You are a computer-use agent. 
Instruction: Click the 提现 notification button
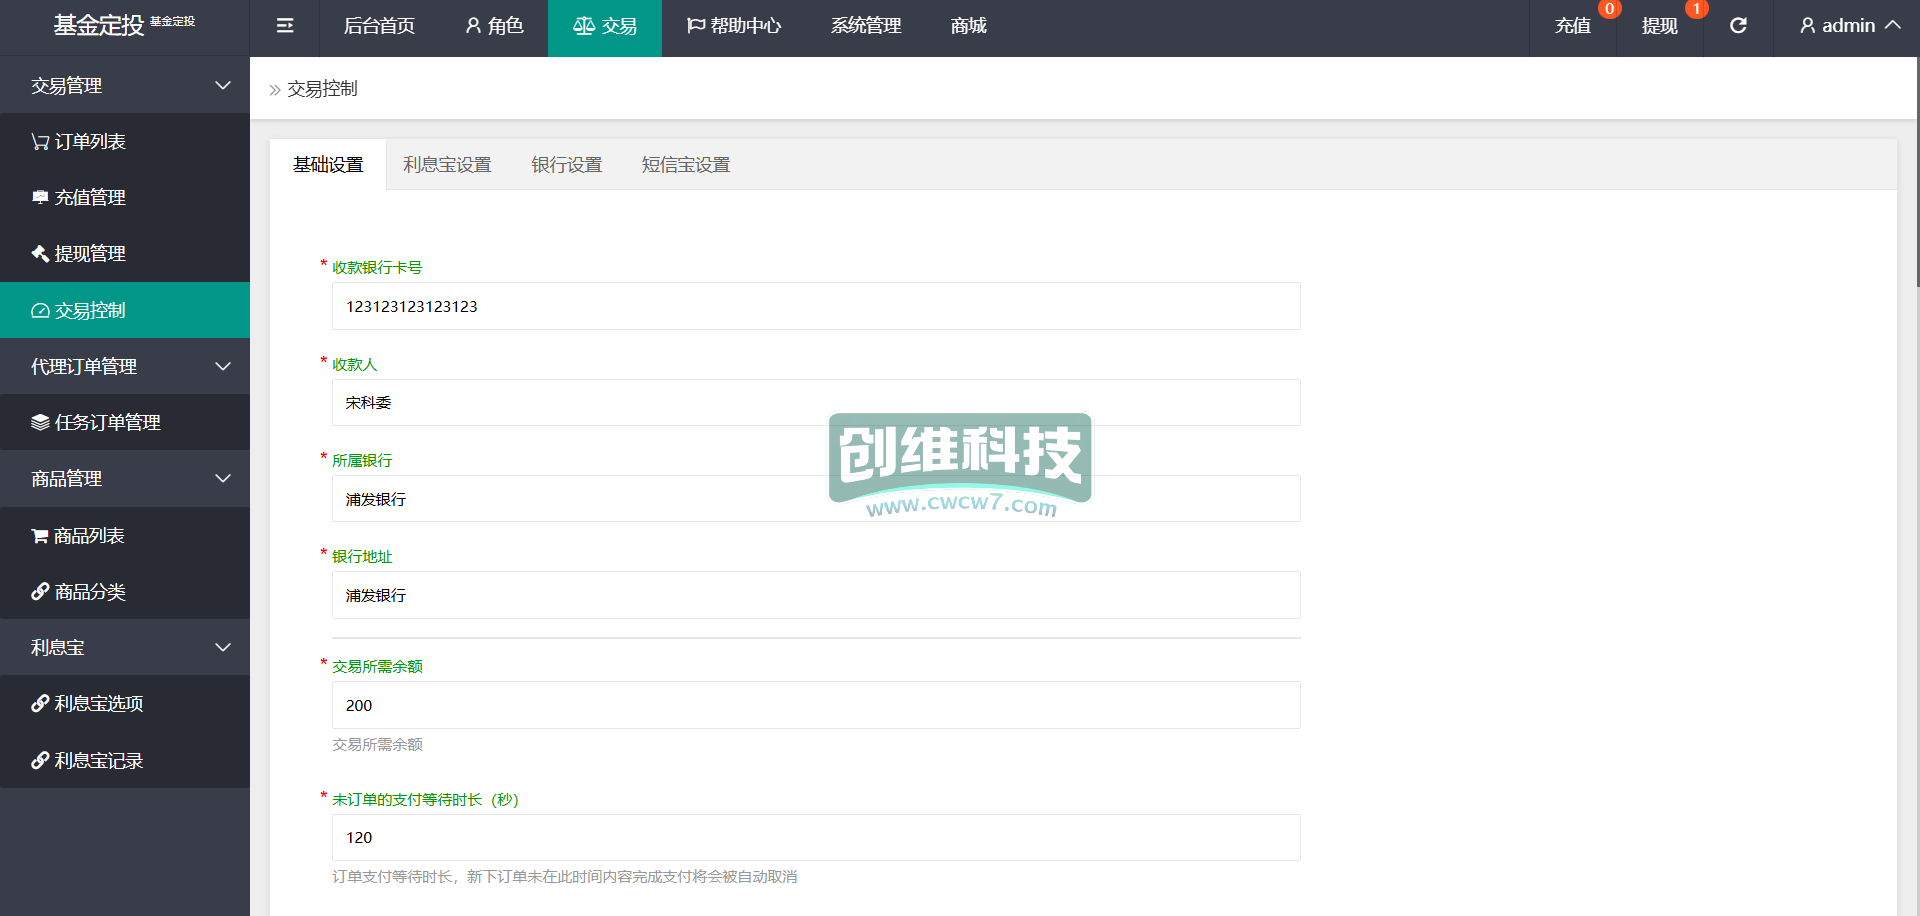[x=1659, y=26]
